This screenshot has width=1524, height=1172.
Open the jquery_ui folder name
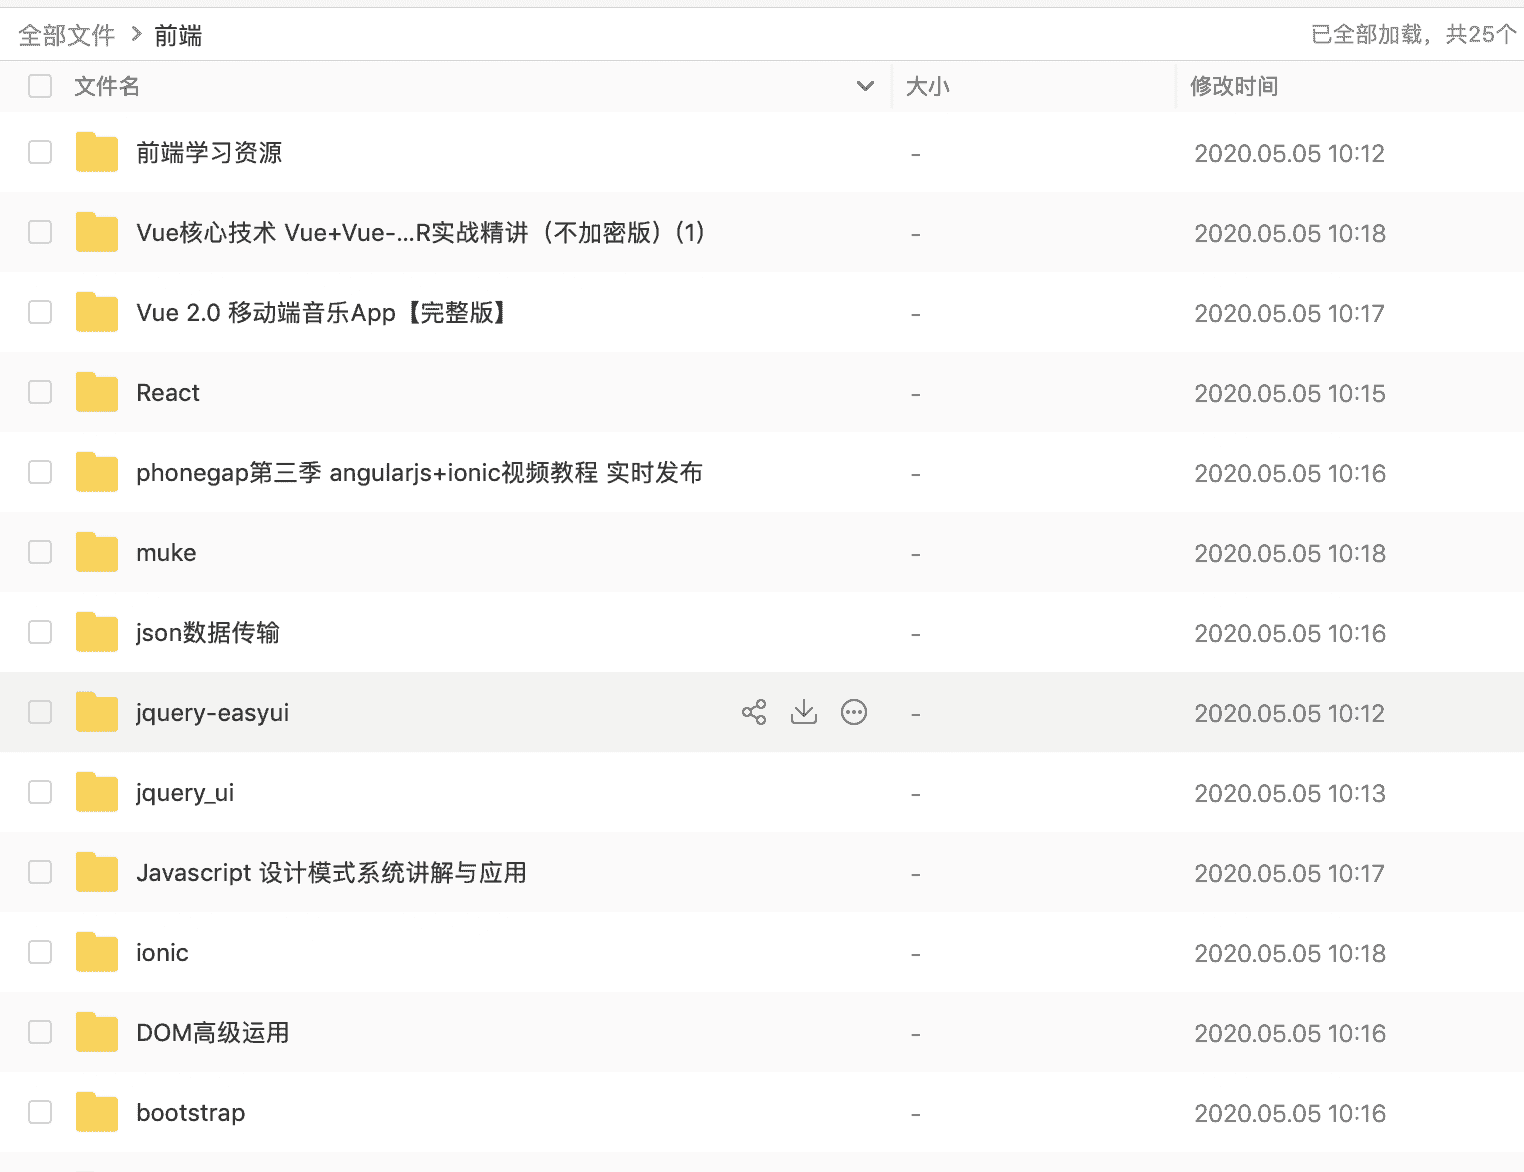point(185,793)
